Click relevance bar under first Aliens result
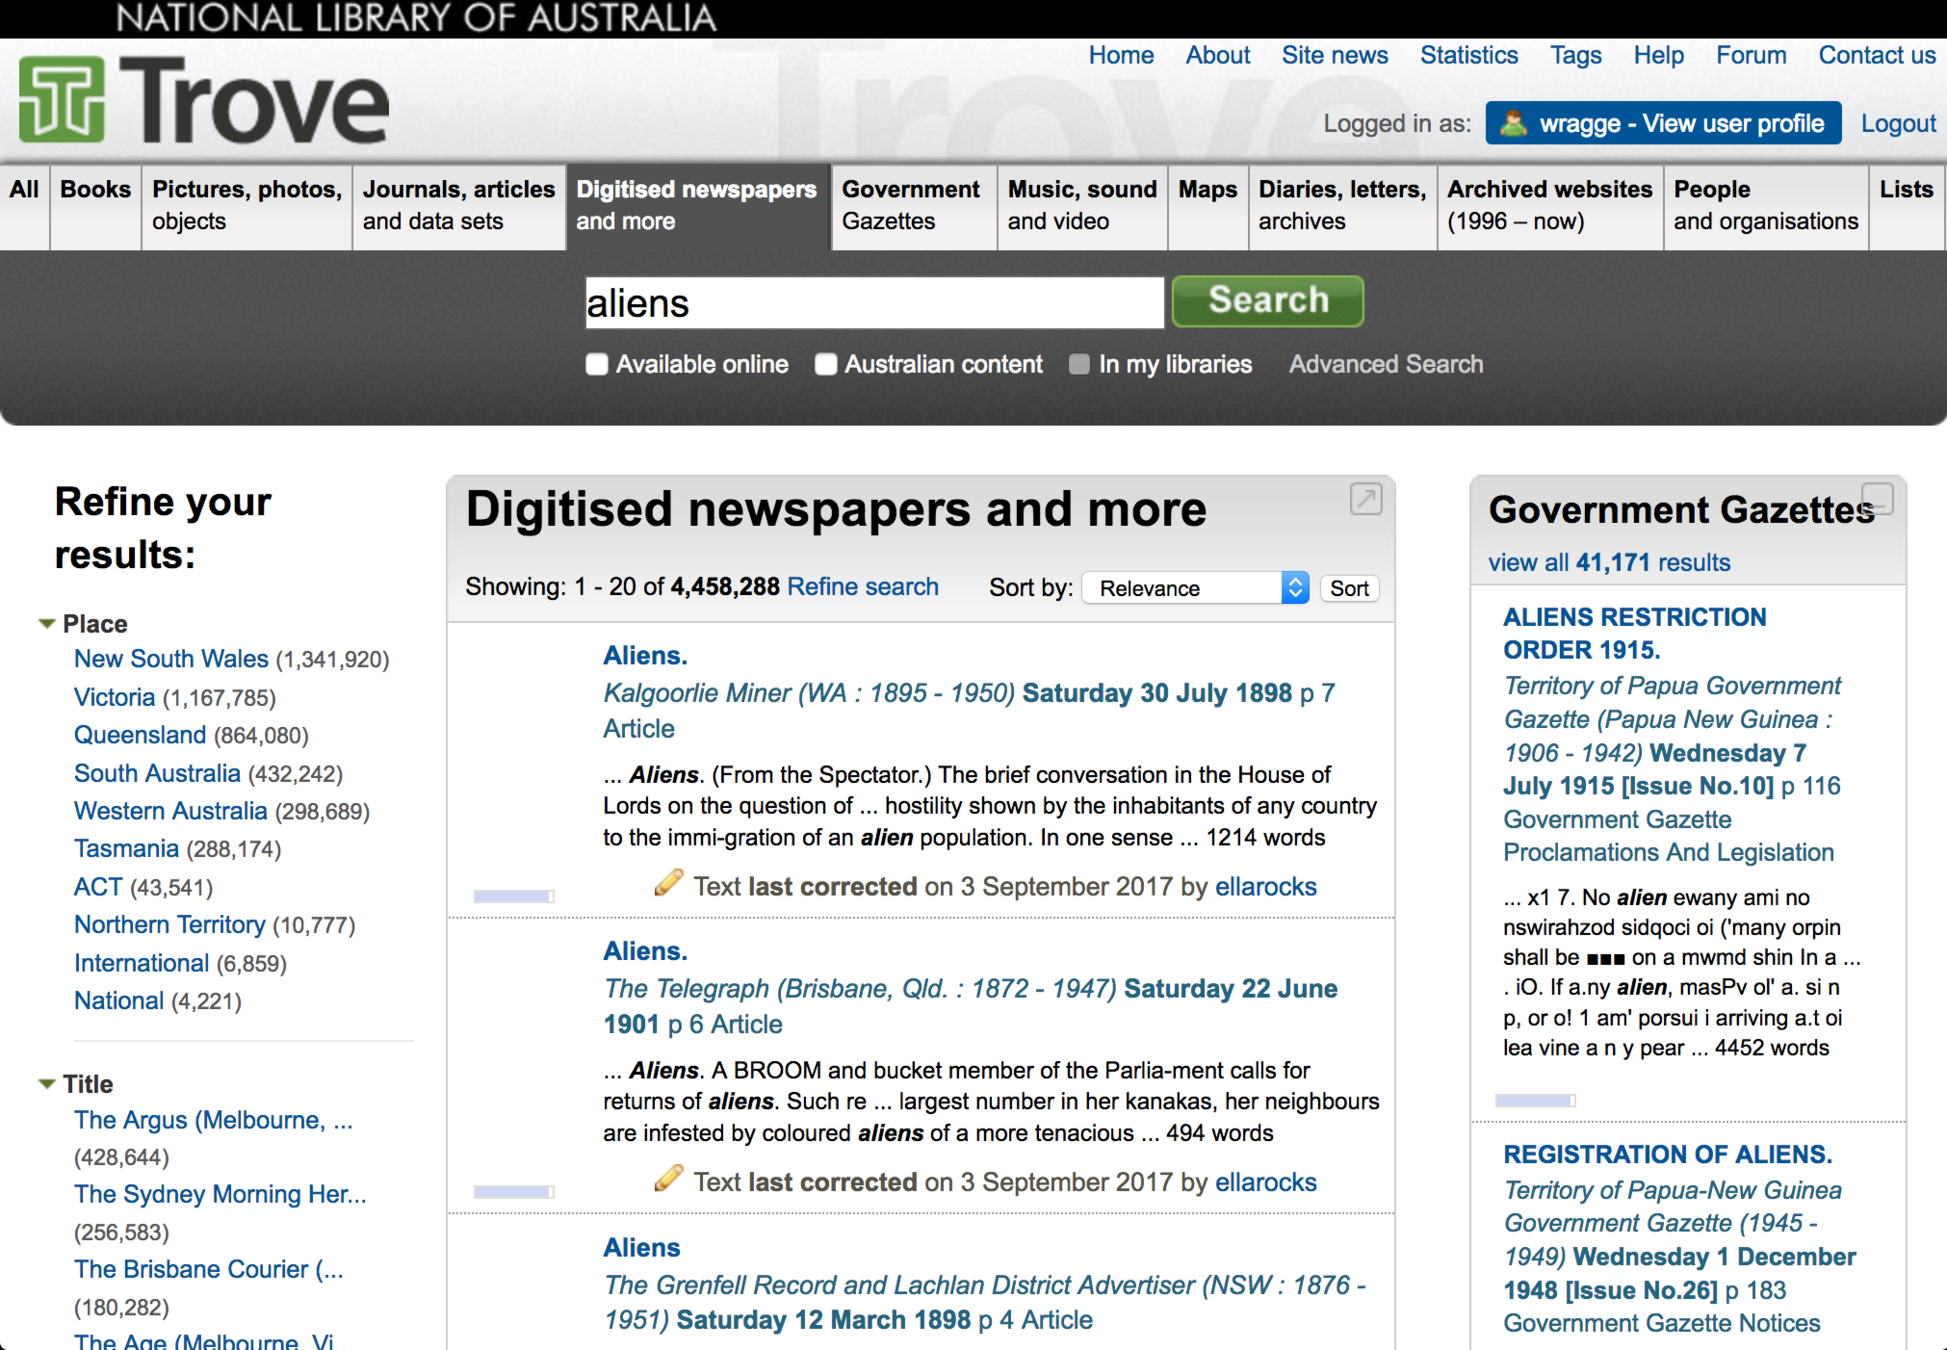 513,896
